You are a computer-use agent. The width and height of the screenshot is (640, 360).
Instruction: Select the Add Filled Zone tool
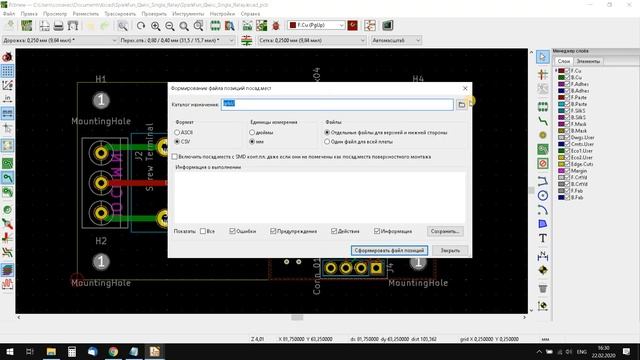point(542,149)
